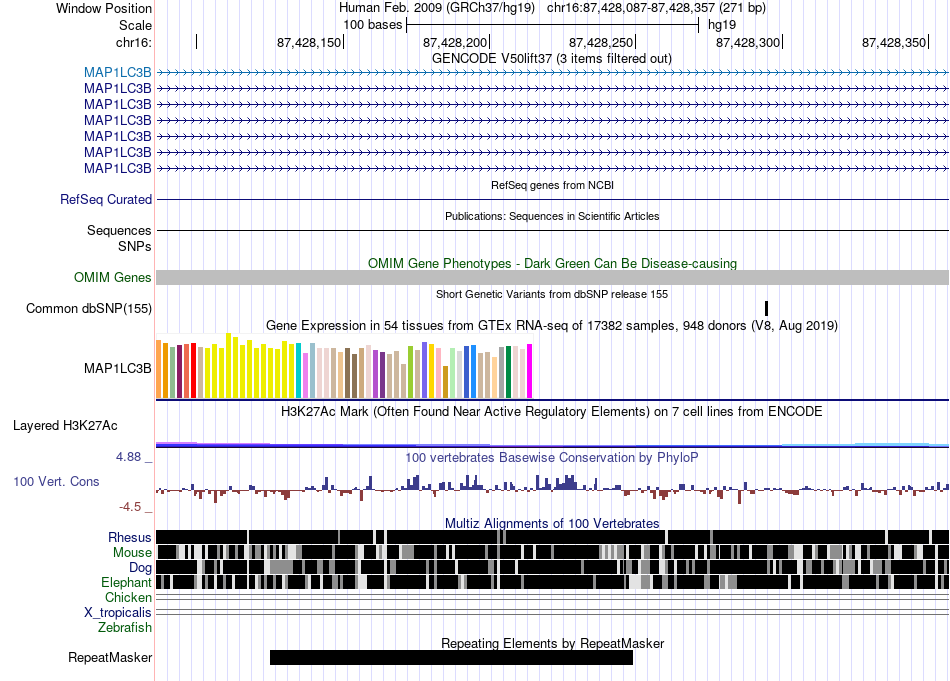Viewport: 950px width, 681px height.
Task: Open the H3K27Ac Mark ENCODE track title
Action: 552,412
